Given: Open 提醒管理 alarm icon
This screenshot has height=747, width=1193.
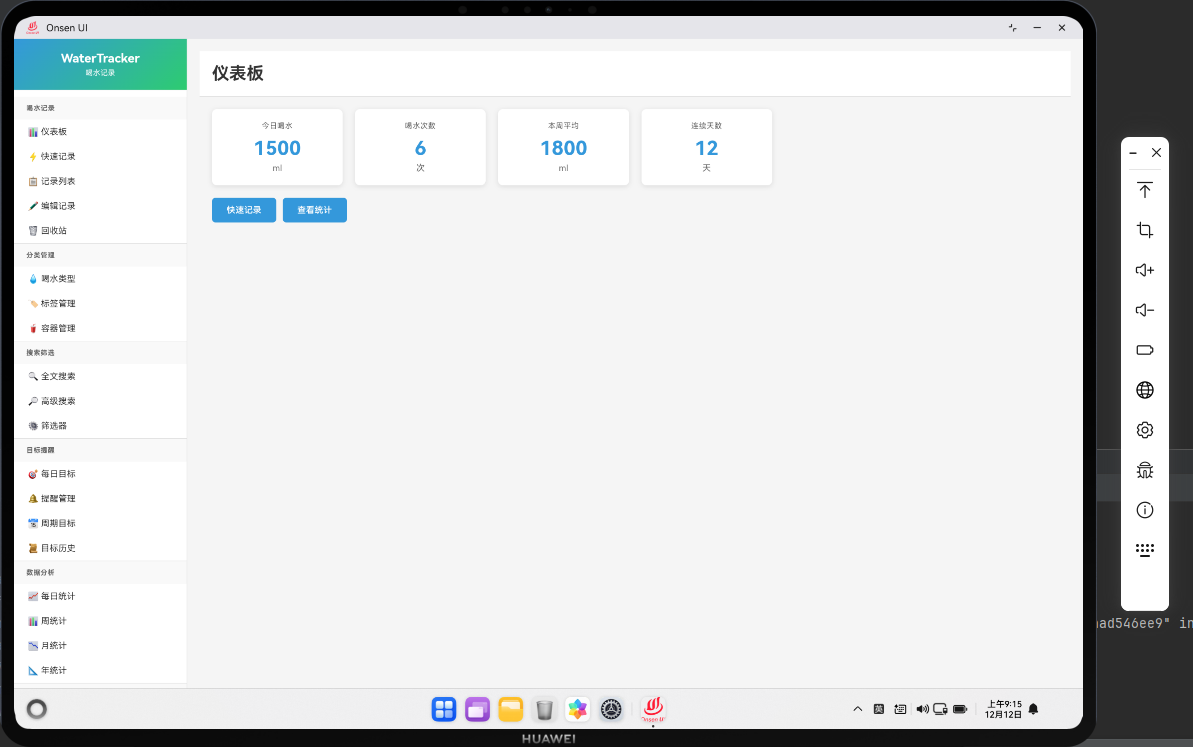Looking at the screenshot, I should click(33, 498).
